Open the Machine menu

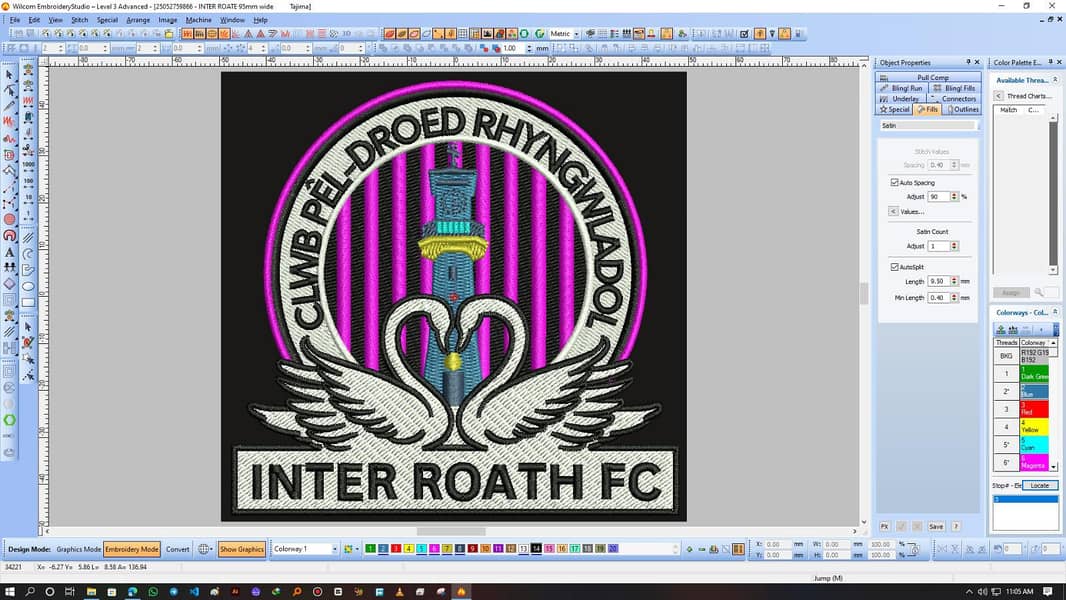pyautogui.click(x=199, y=20)
